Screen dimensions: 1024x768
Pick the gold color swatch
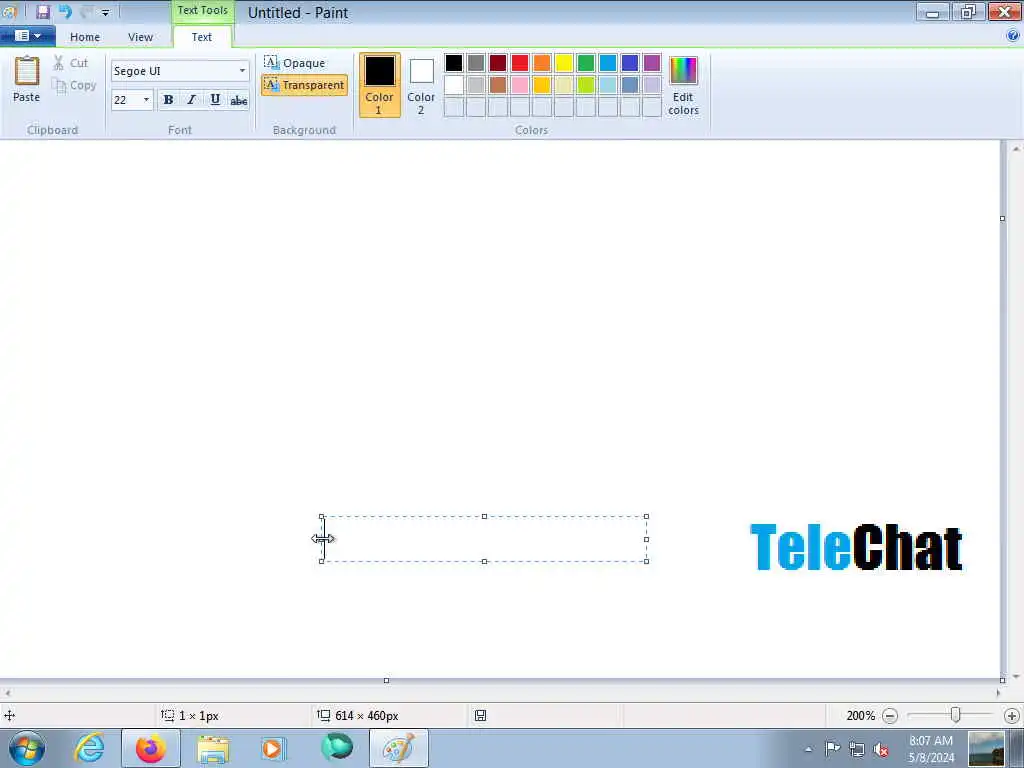(542, 85)
